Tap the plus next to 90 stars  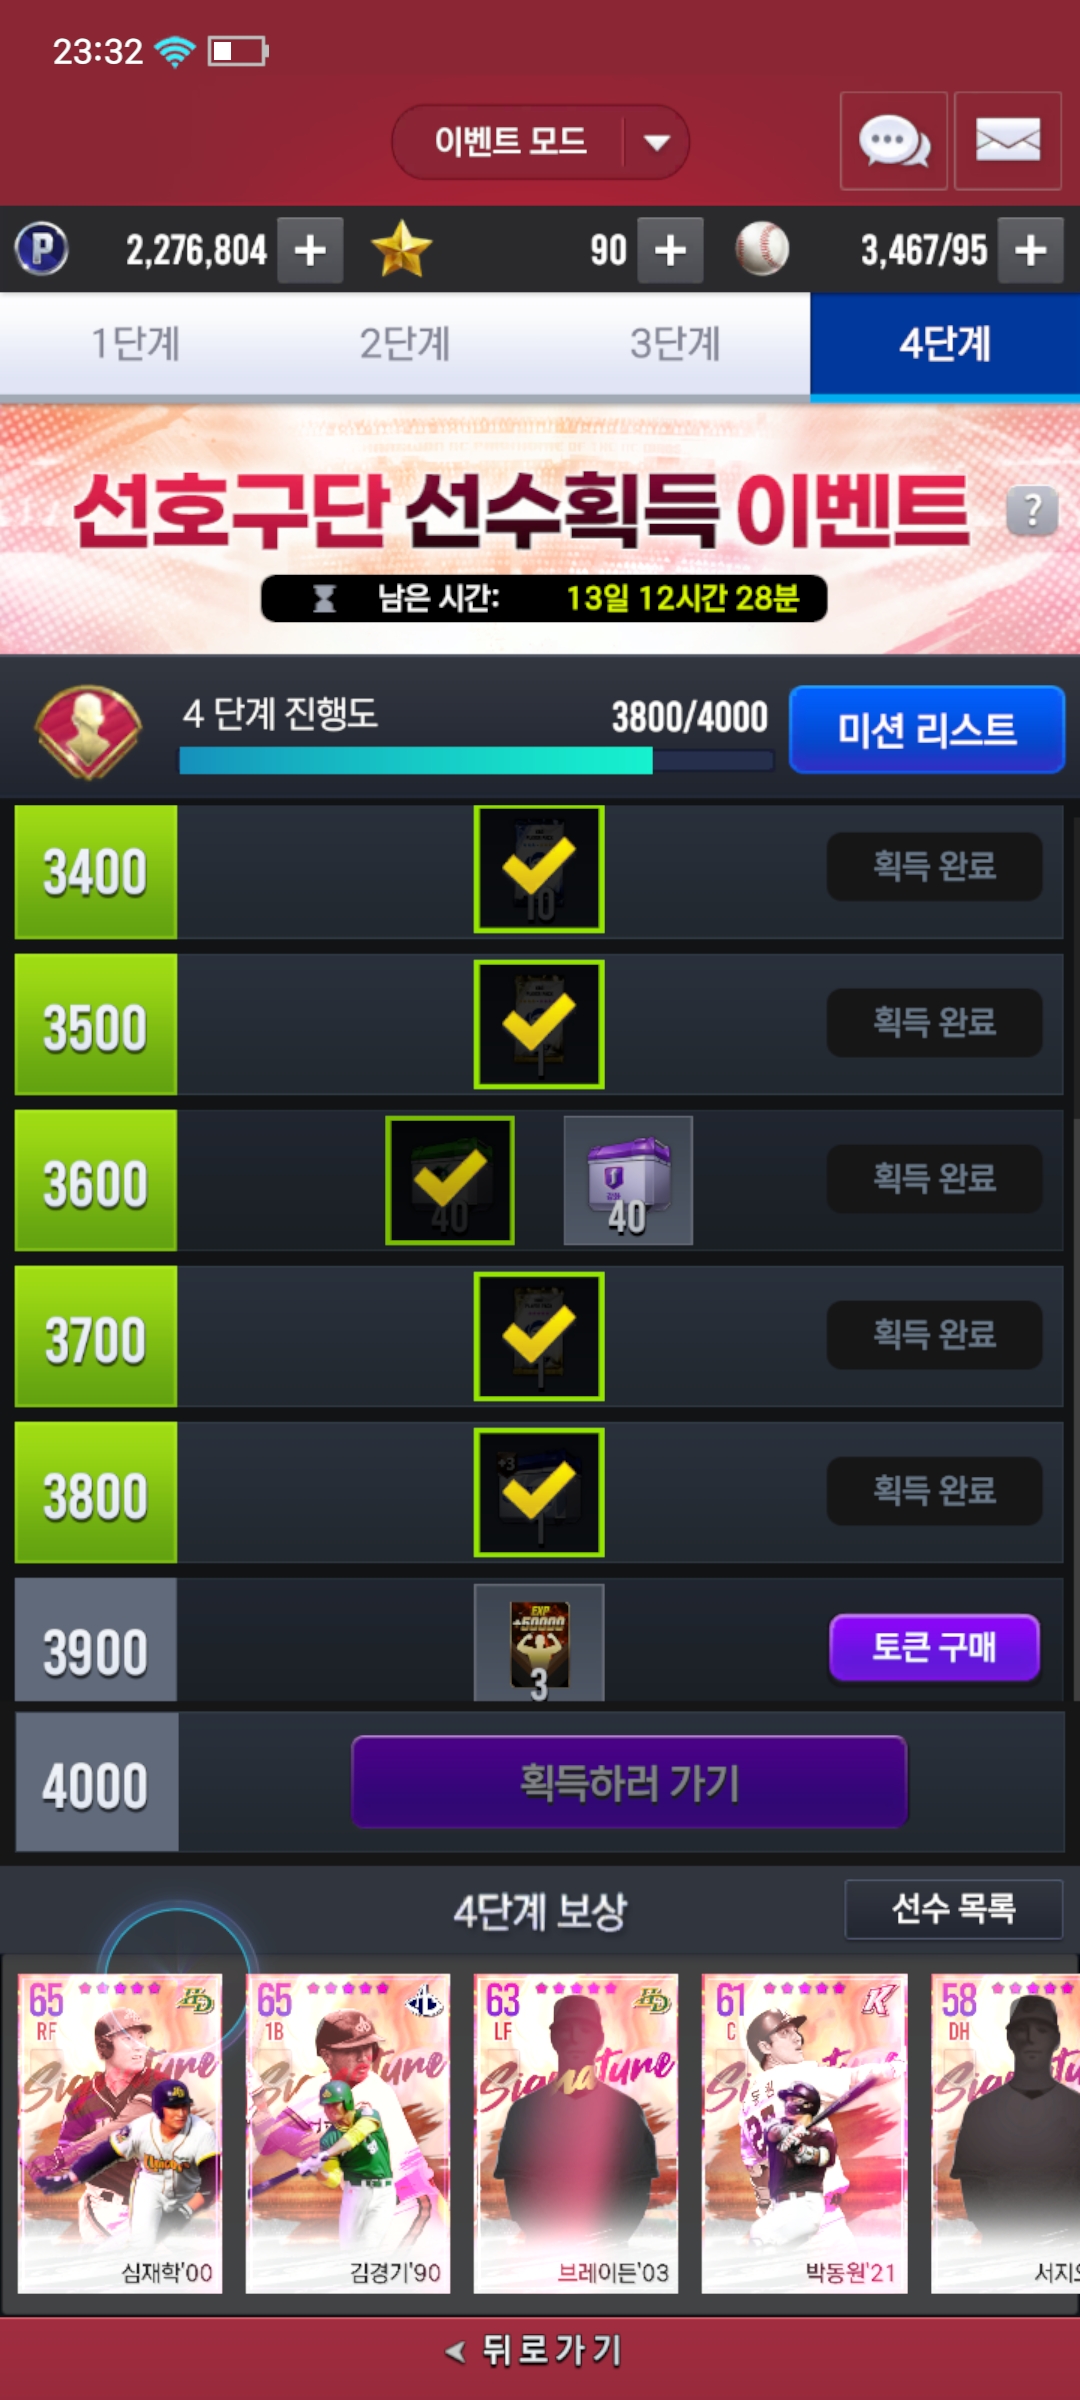coord(670,250)
